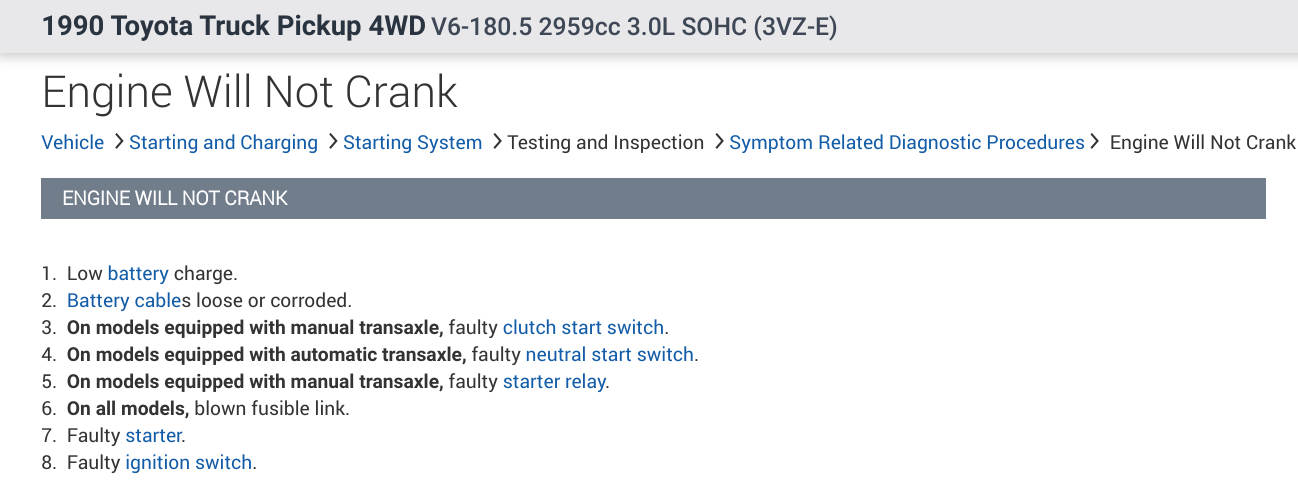Open the clutch start switch link
1298x492 pixels.
[583, 327]
